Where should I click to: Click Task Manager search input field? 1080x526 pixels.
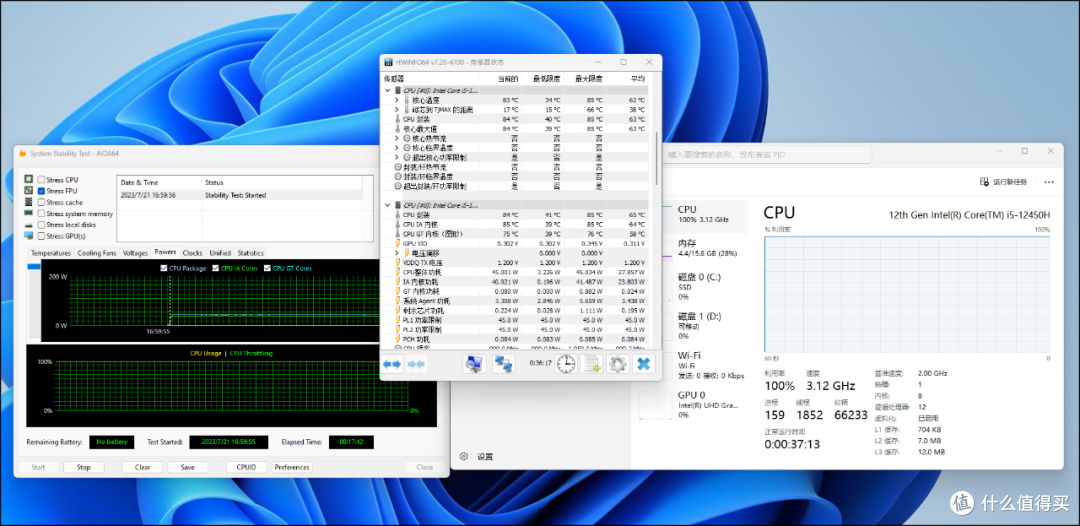point(766,155)
